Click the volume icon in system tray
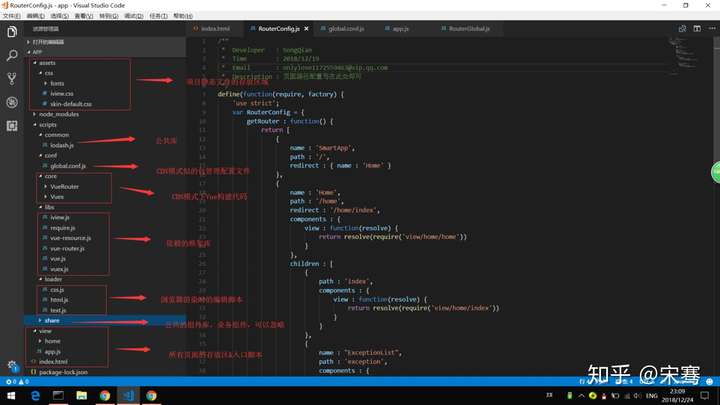The image size is (720, 405). point(637,395)
